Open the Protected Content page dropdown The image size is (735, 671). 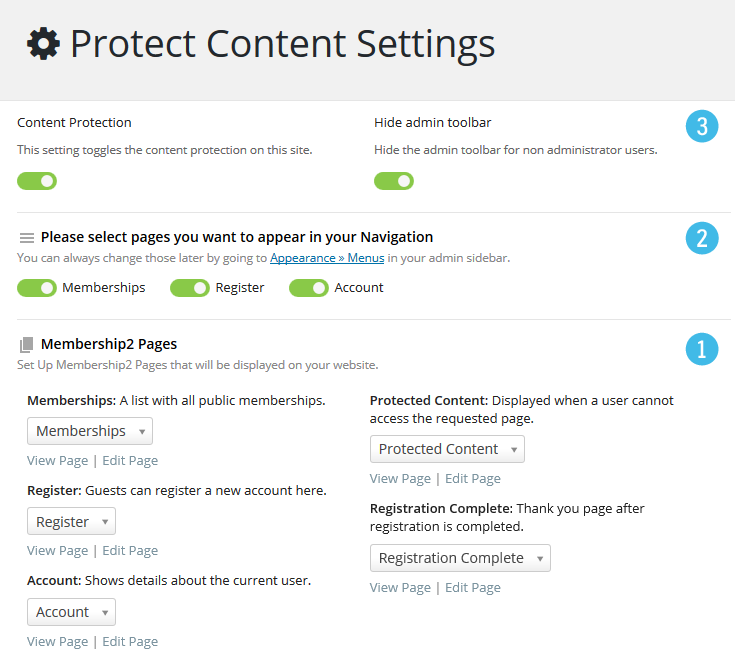click(x=447, y=449)
